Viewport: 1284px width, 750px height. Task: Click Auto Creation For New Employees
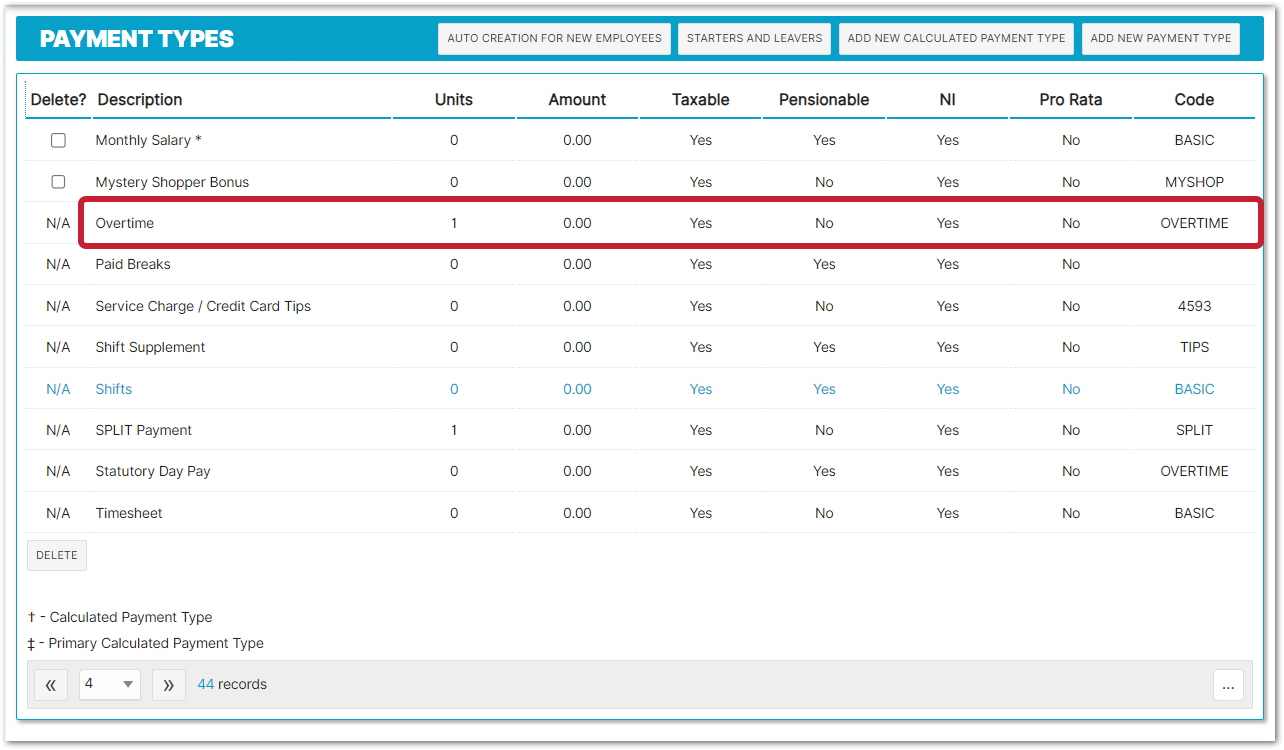[554, 39]
